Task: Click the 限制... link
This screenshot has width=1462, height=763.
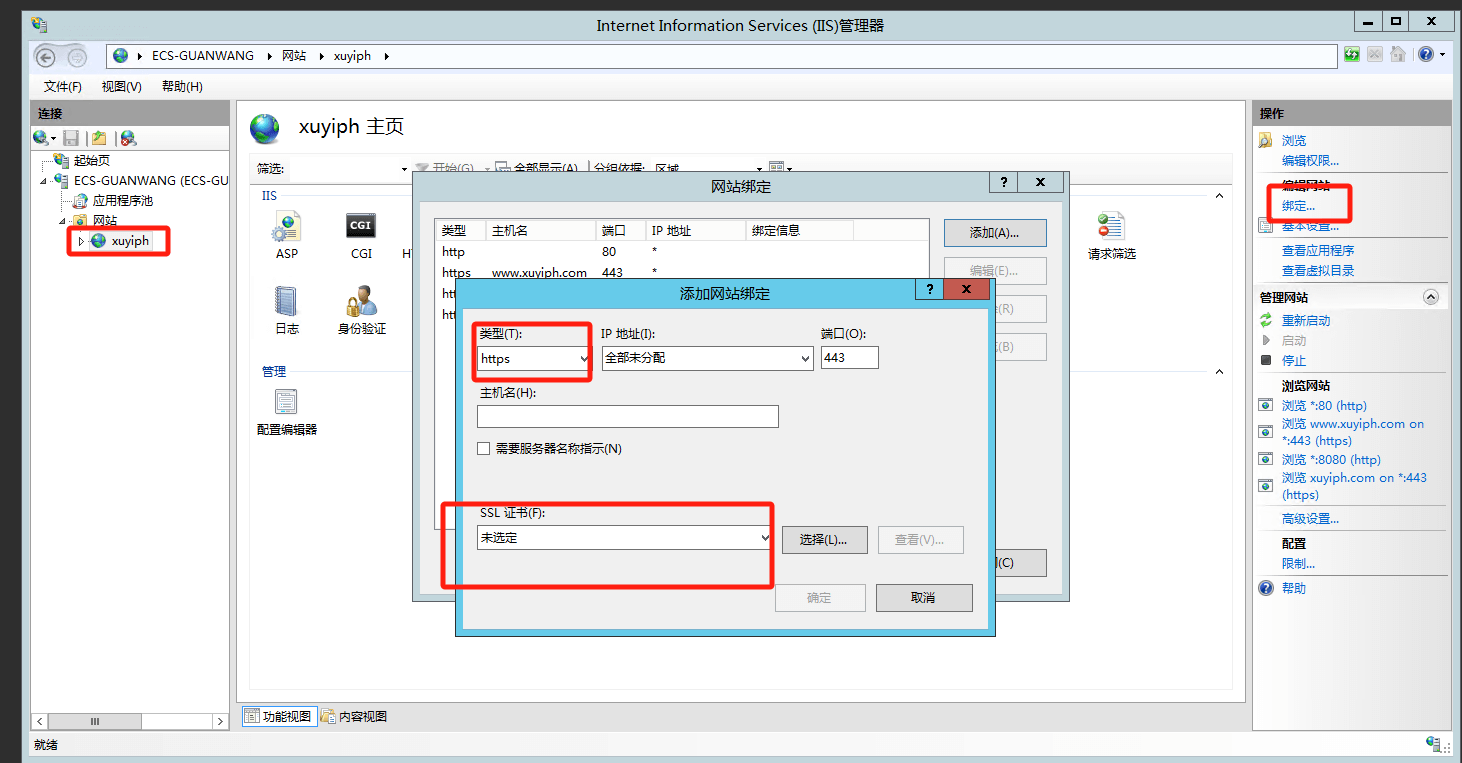Action: tap(1298, 564)
